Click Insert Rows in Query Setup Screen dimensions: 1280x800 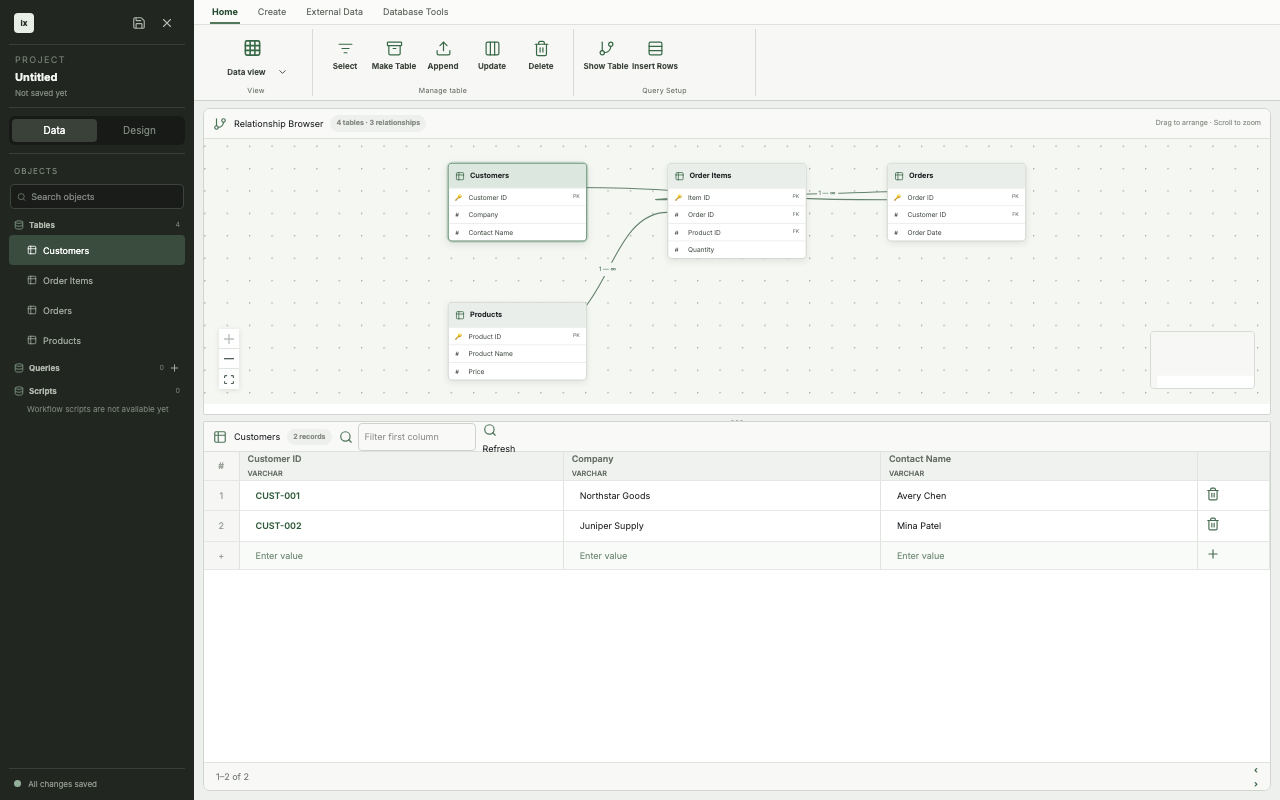(x=655, y=55)
